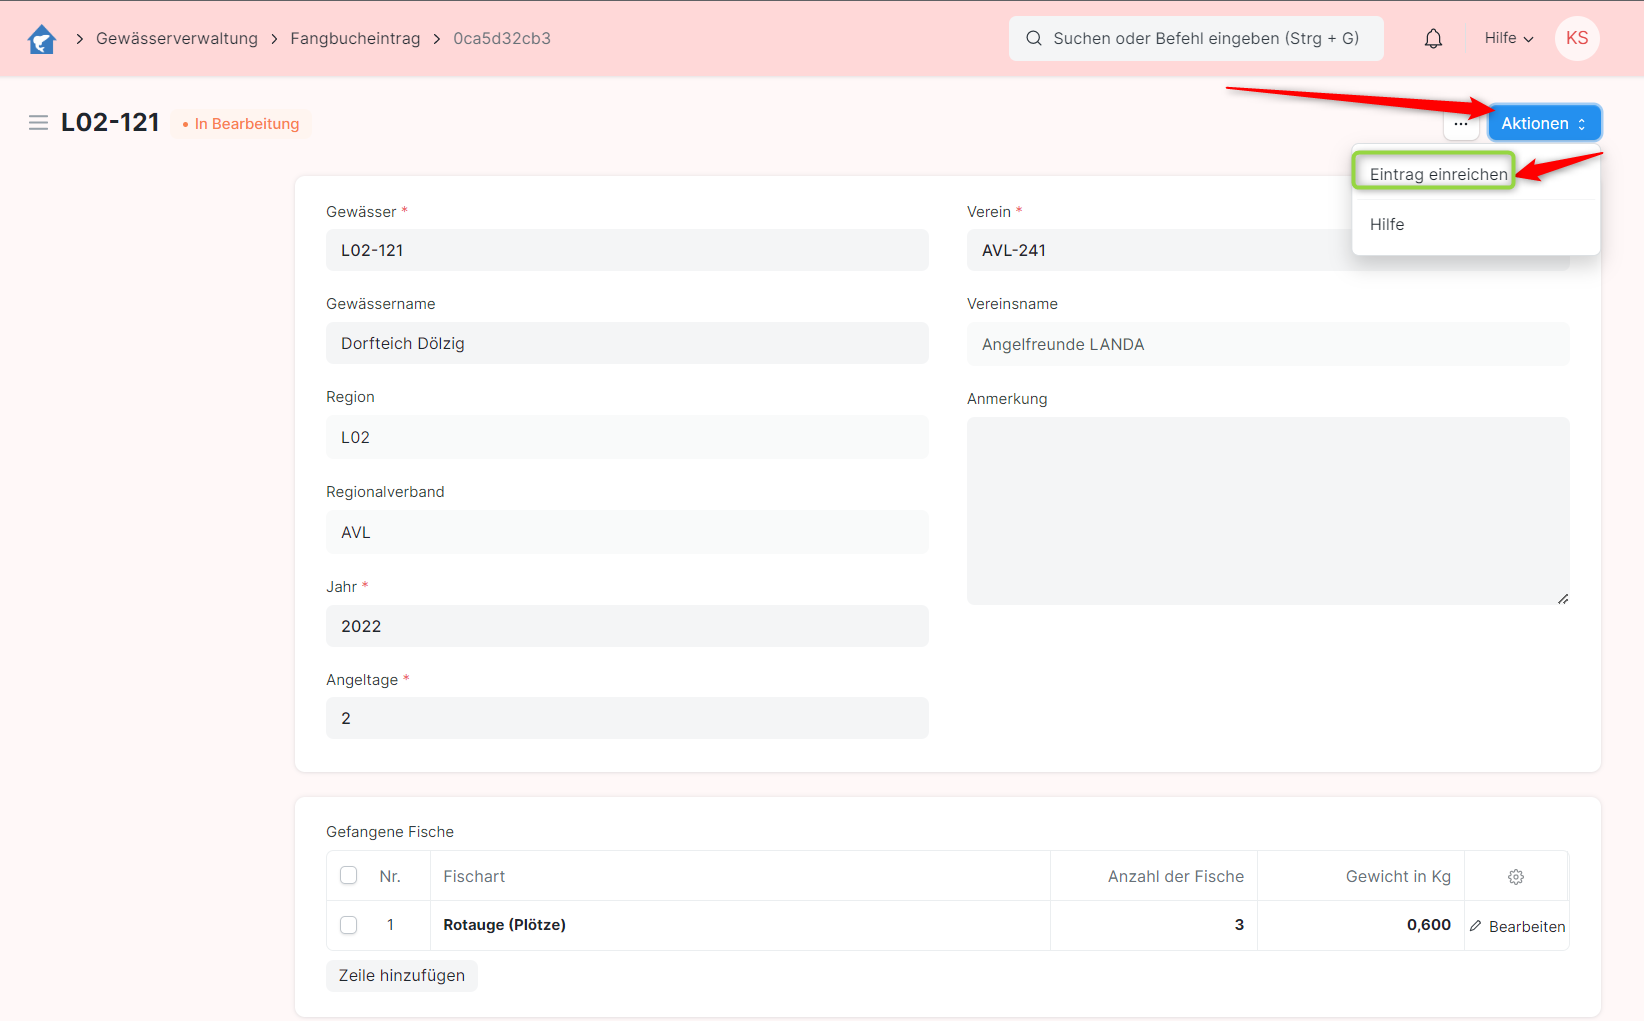Screen dimensions: 1644x1021
Task: Add a row with Zeile hinzufügen
Action: (x=401, y=976)
